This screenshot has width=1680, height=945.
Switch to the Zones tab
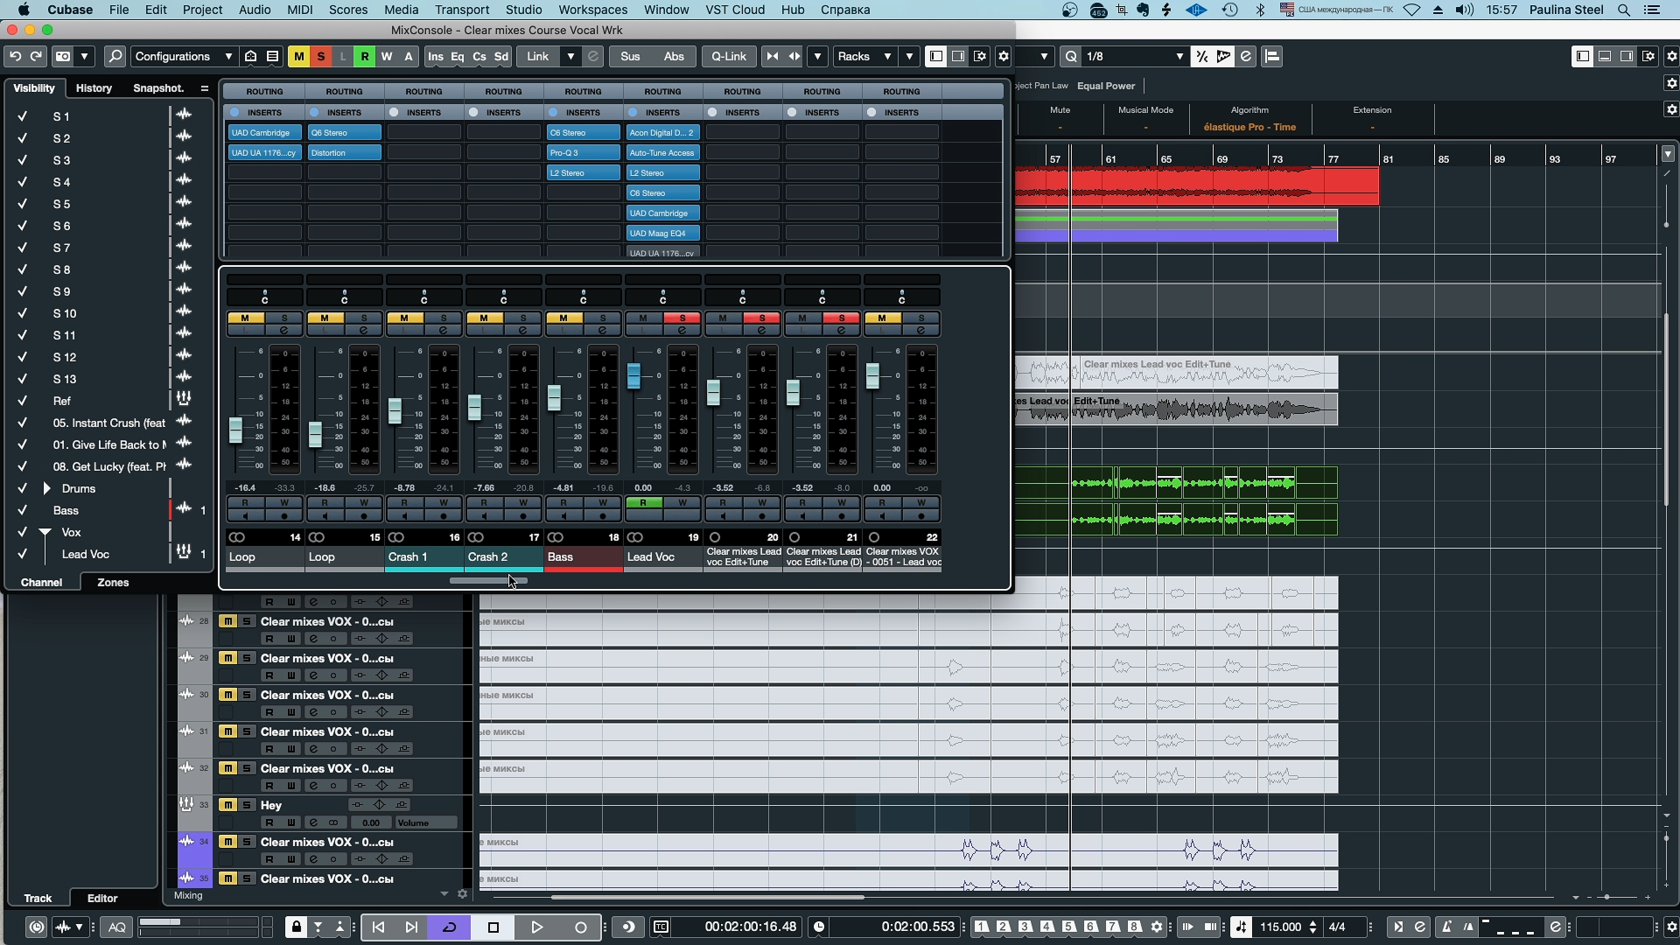113,582
